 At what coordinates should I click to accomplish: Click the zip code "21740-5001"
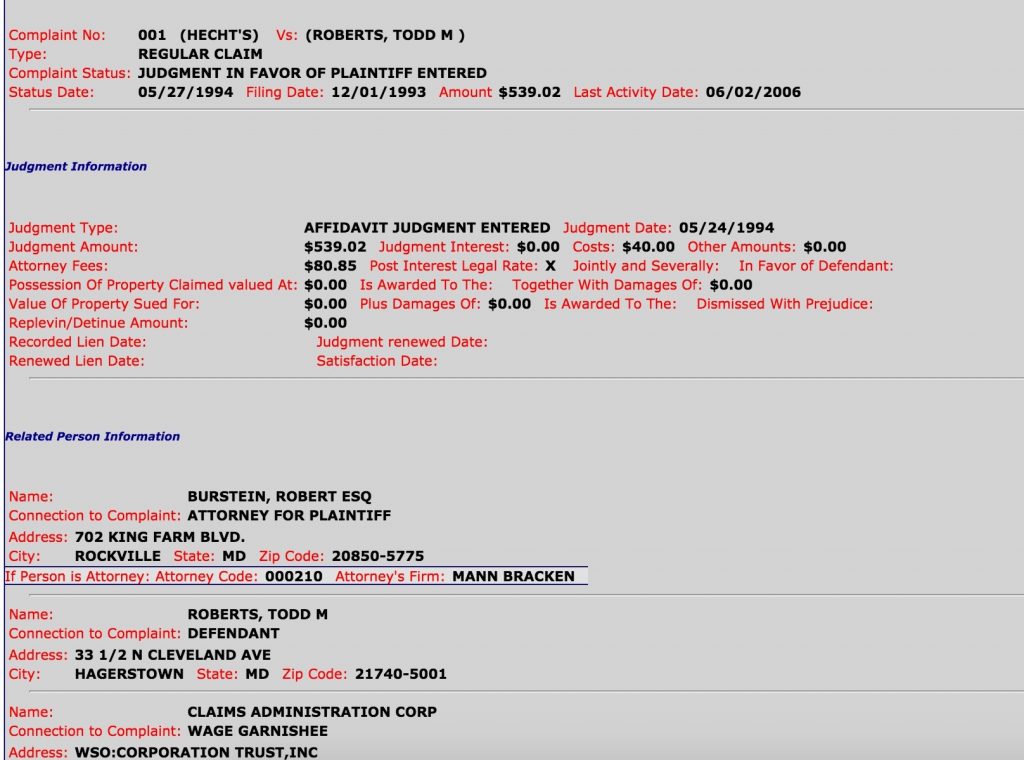[401, 674]
